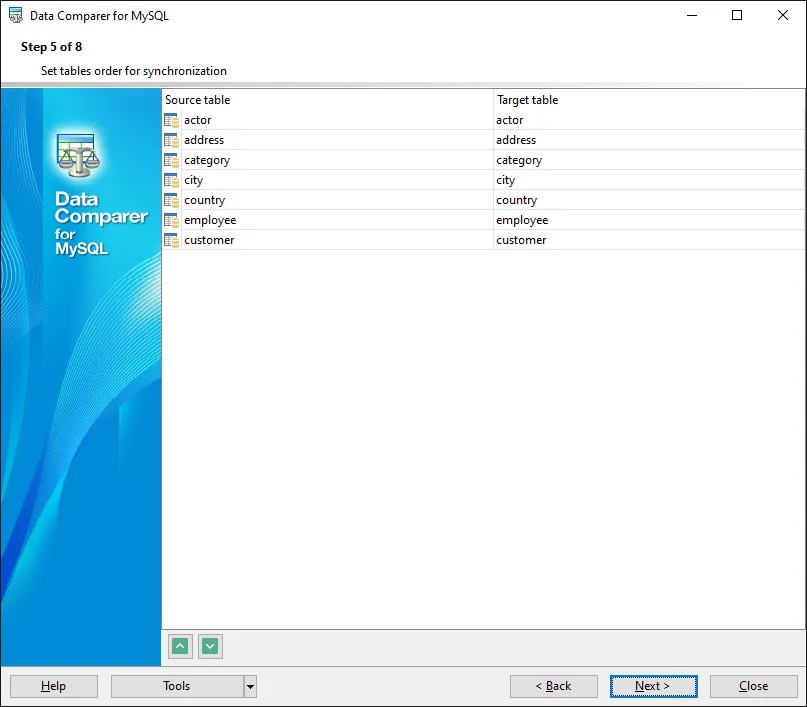
Task: Proceed with the Next button
Action: pyautogui.click(x=654, y=686)
